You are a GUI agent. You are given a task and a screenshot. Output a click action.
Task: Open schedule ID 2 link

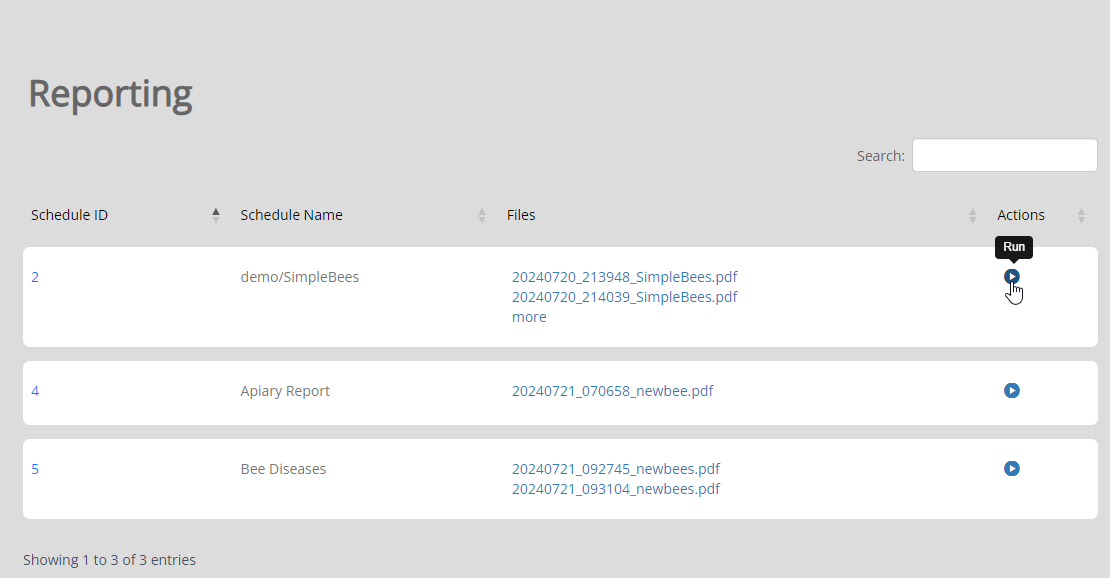coord(35,277)
